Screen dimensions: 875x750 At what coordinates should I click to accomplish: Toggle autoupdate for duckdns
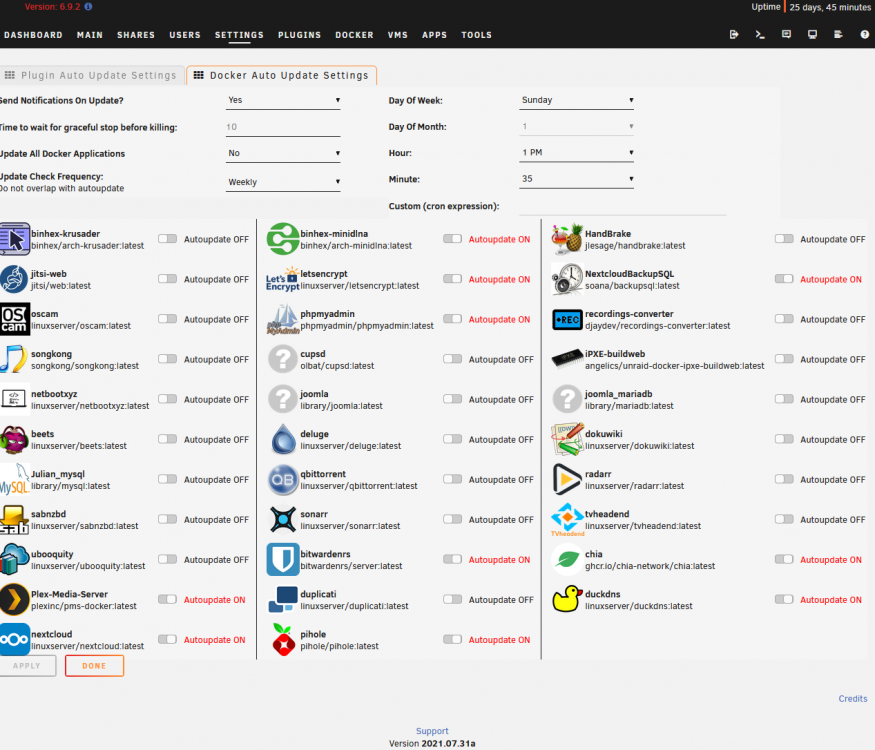pos(784,599)
